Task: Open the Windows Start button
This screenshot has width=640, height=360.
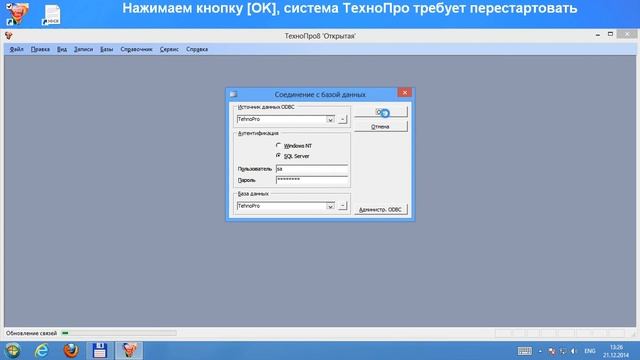Action: pos(13,351)
